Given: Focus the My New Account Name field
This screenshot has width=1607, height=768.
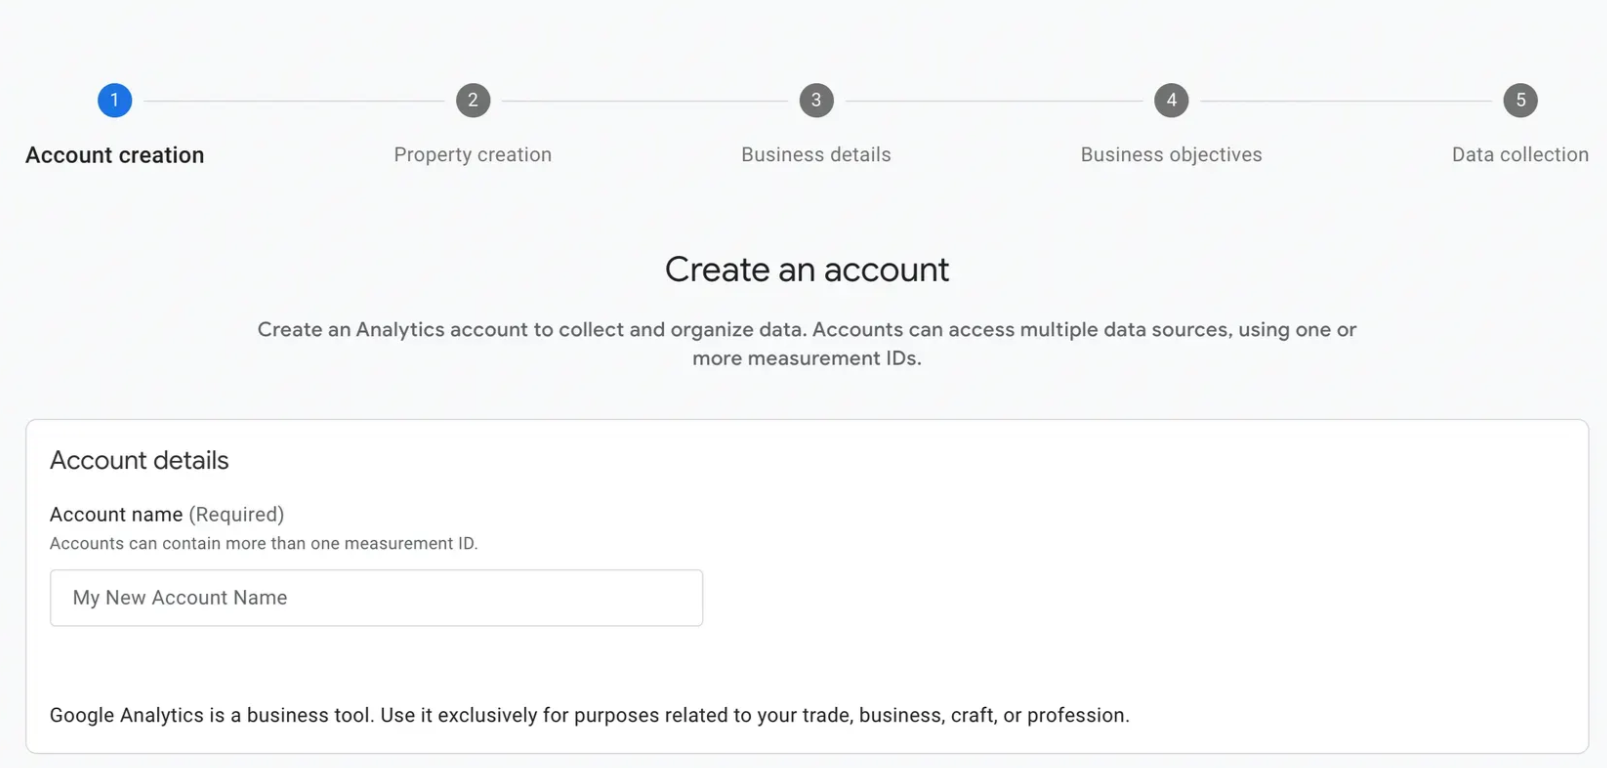Looking at the screenshot, I should coord(376,598).
